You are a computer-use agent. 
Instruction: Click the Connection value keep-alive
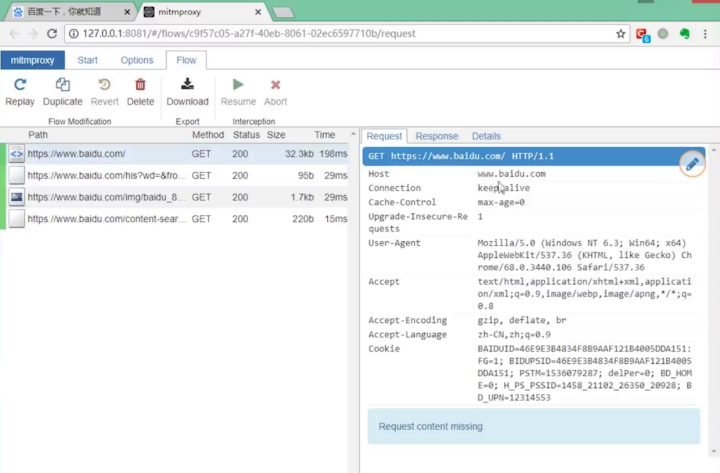point(504,188)
